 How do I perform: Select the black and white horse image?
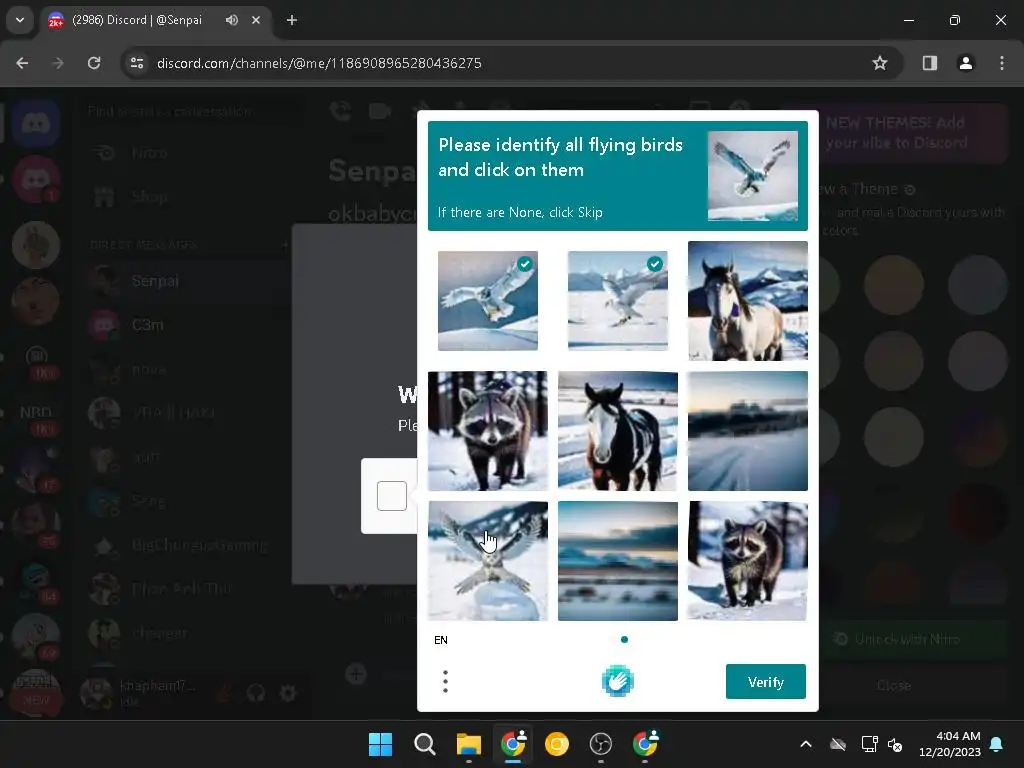point(618,431)
